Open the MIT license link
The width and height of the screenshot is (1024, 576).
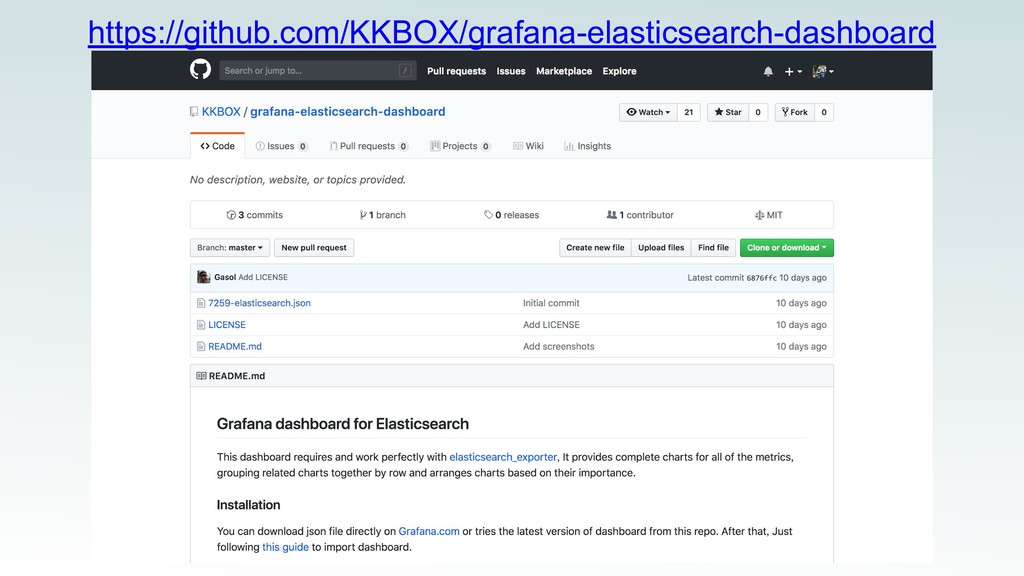click(x=769, y=215)
